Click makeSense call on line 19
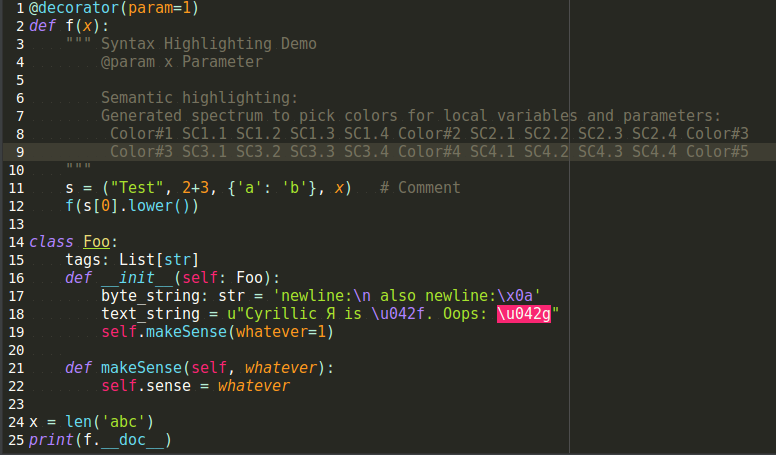Viewport: 776px width, 455px height. click(186, 332)
